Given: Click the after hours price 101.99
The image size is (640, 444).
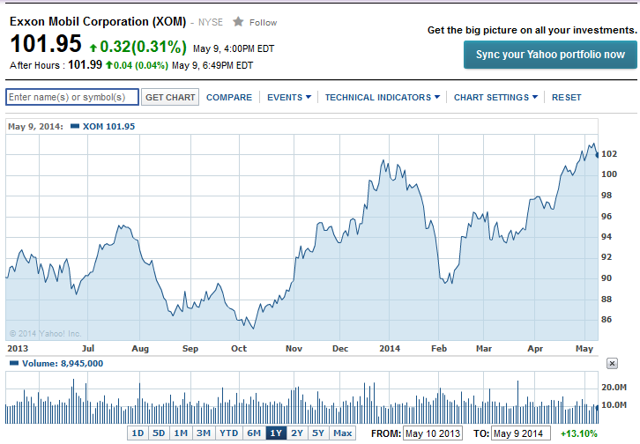Looking at the screenshot, I should point(85,65).
